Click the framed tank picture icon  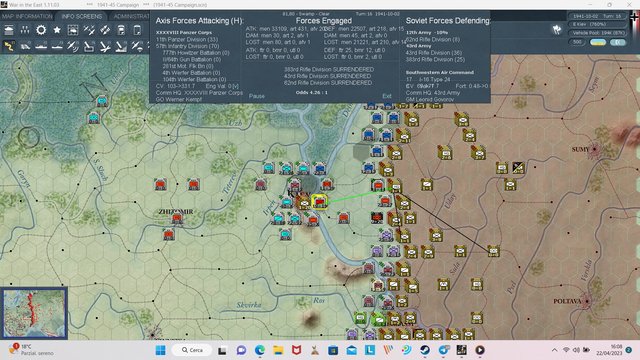pos(73,30)
